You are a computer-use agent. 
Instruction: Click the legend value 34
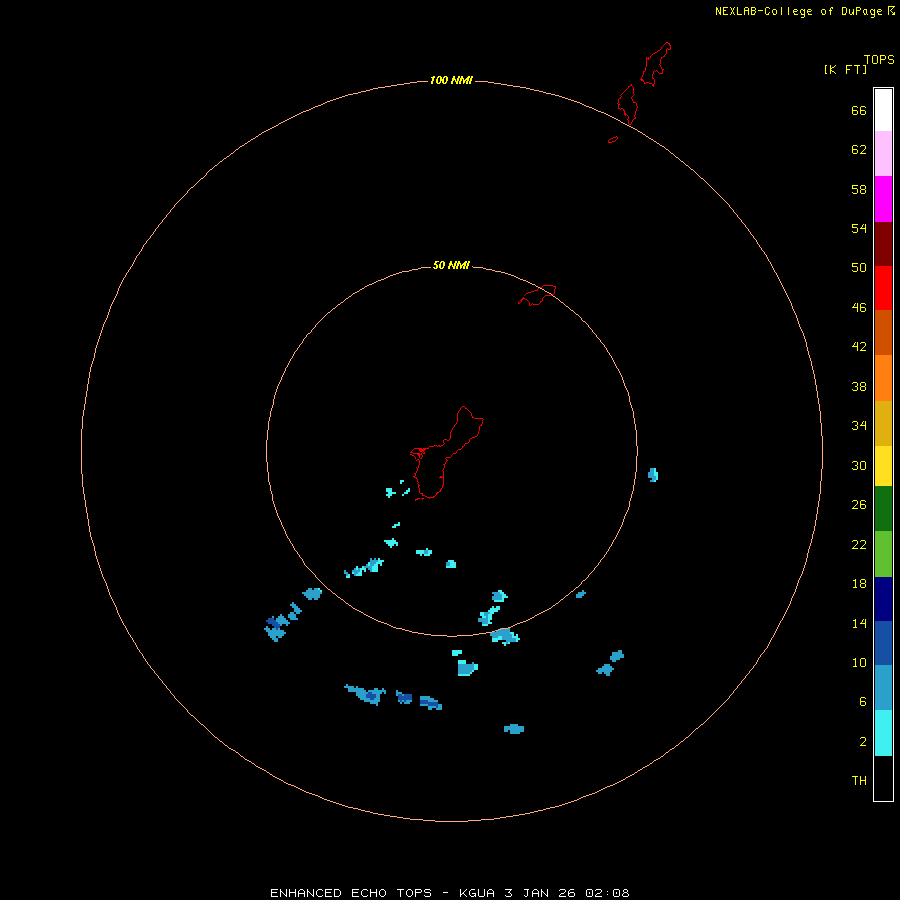[859, 426]
